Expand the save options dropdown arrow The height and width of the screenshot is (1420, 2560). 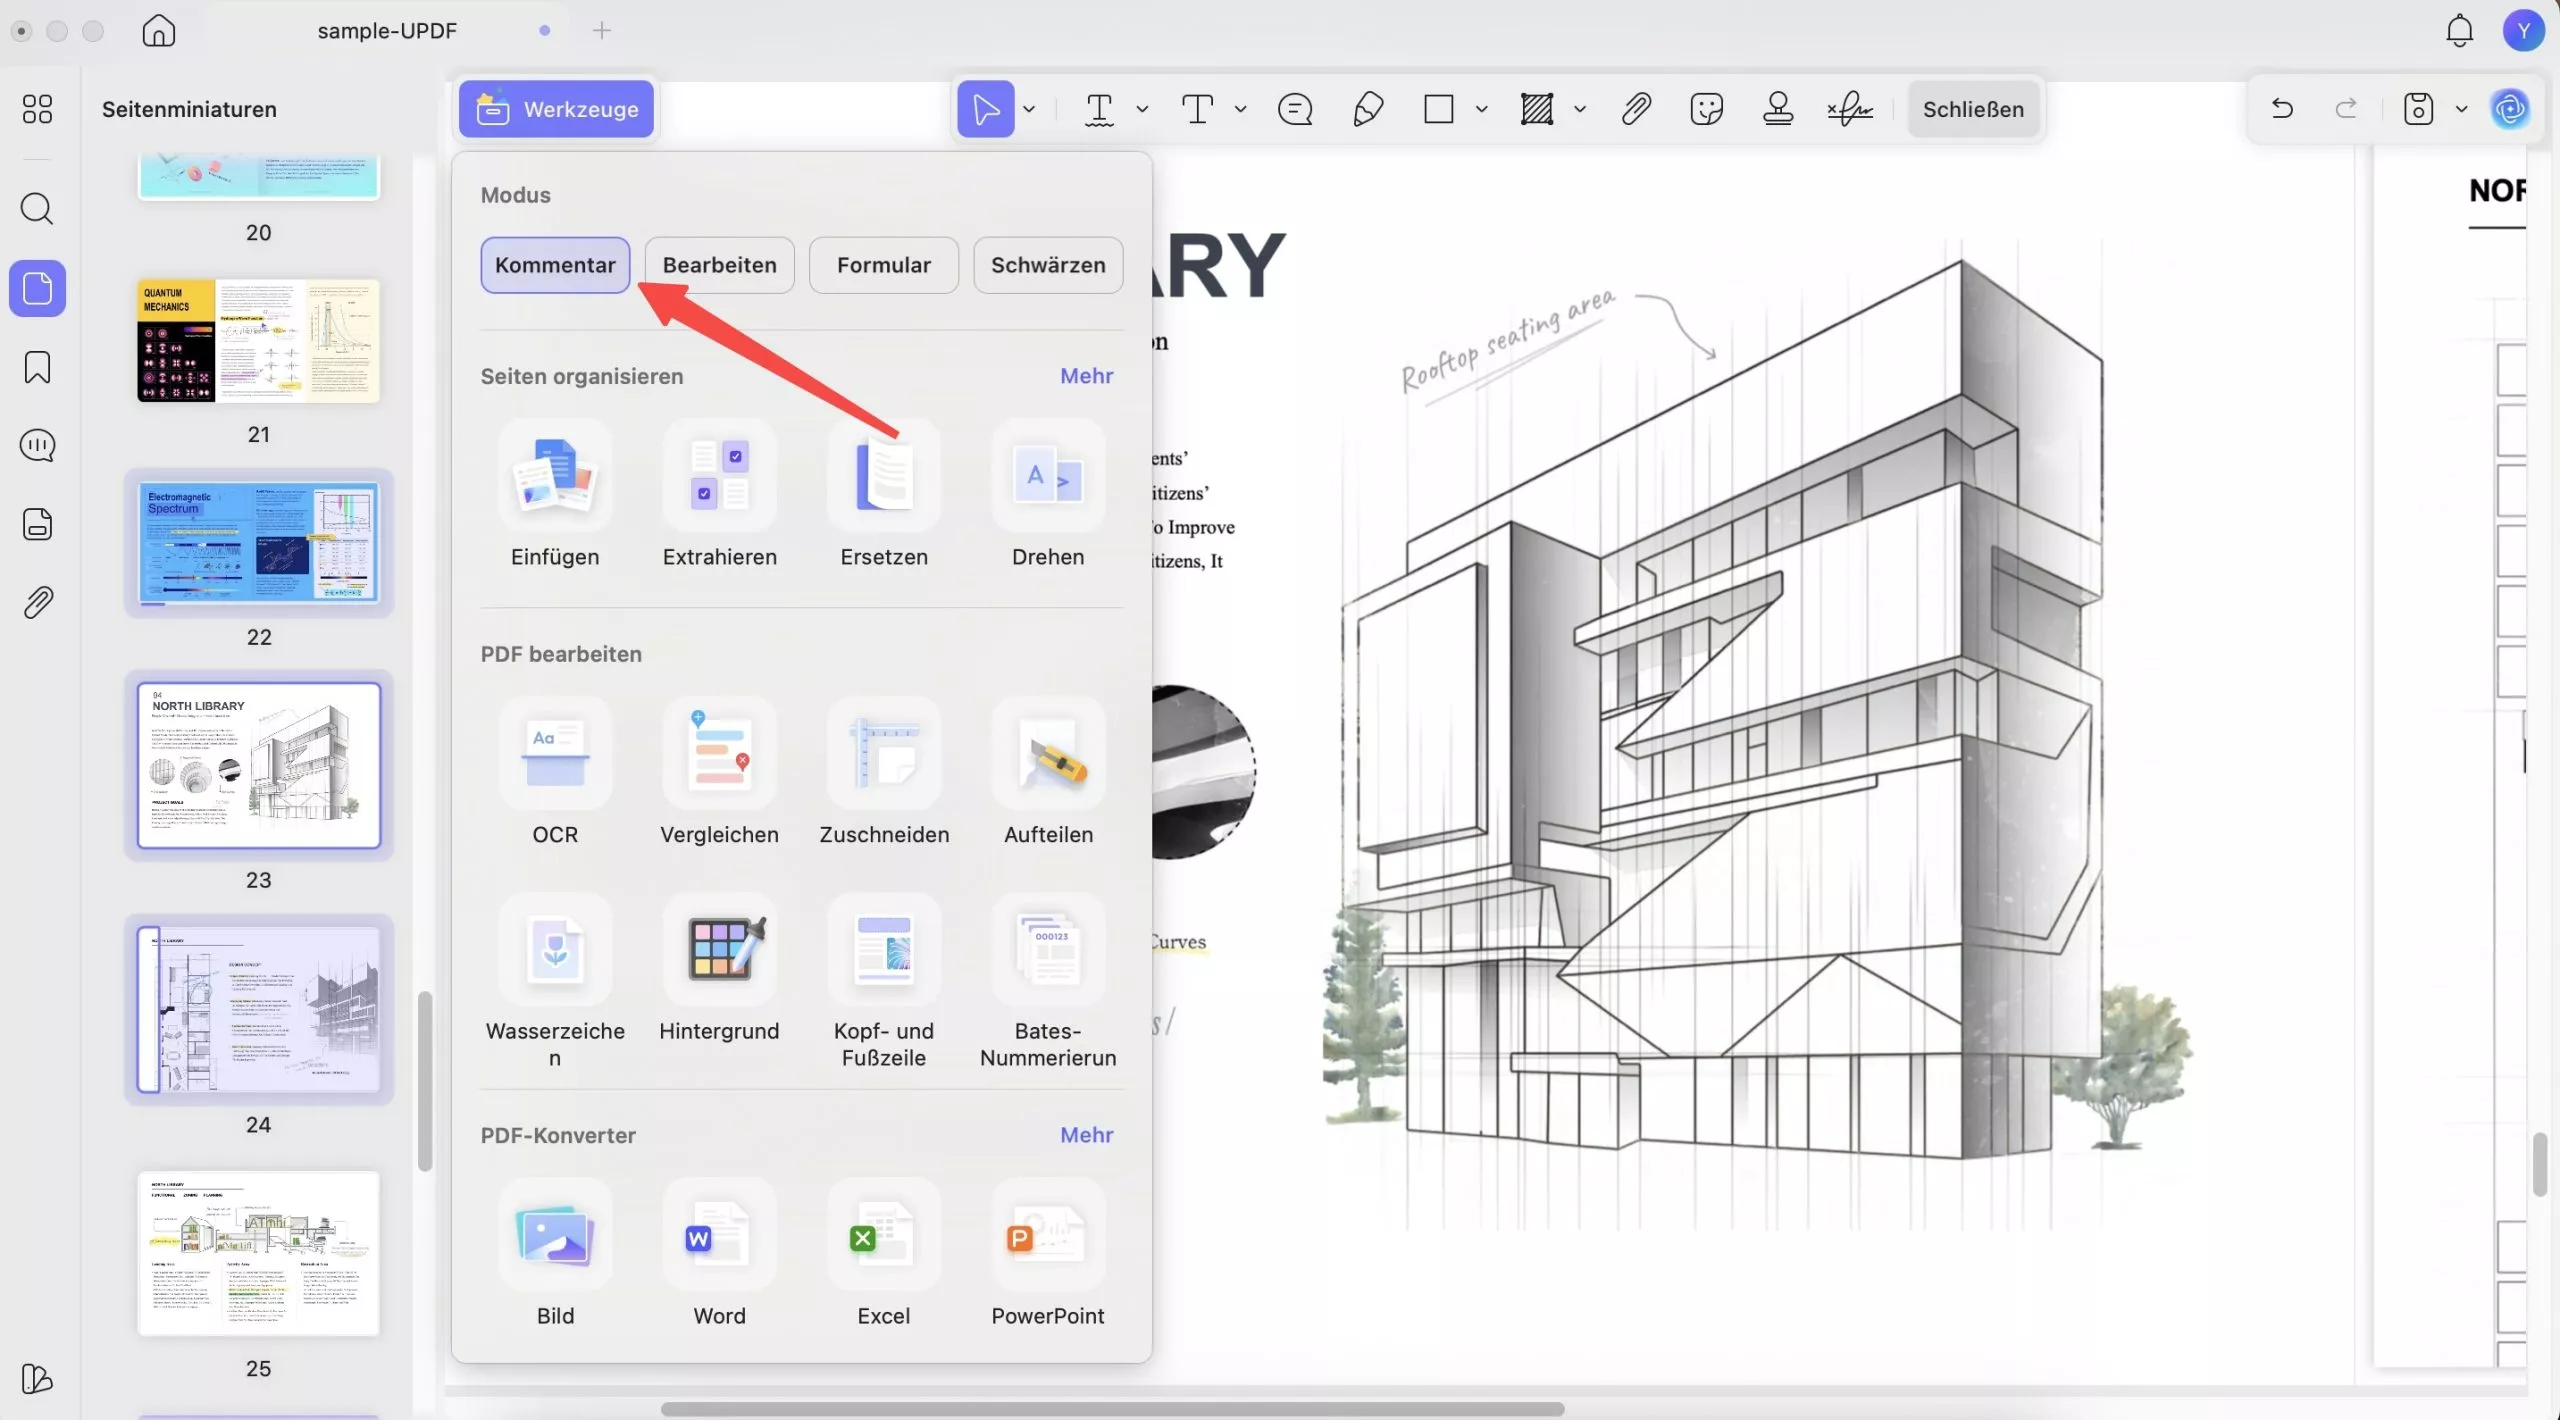(x=2461, y=109)
